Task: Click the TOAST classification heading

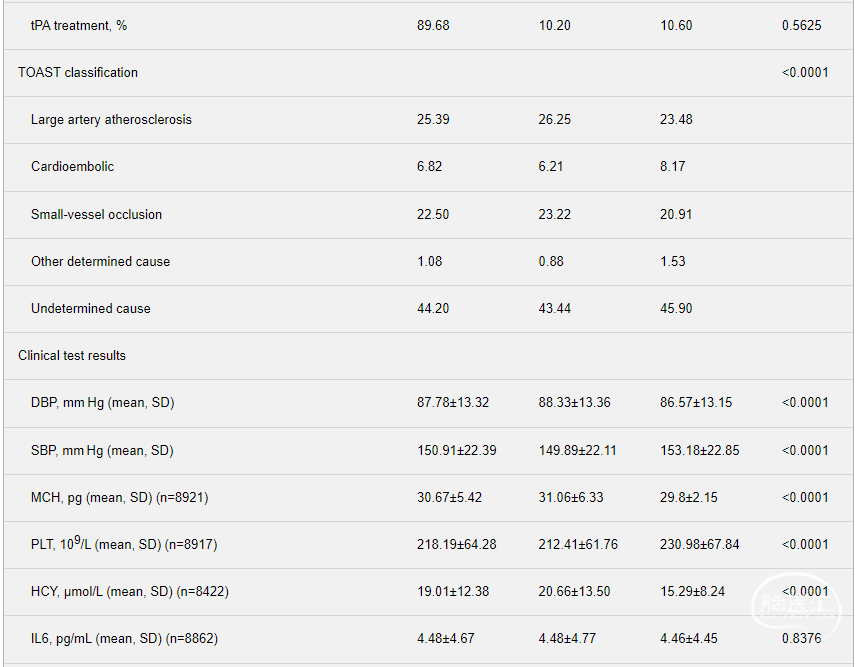Action: coord(78,72)
